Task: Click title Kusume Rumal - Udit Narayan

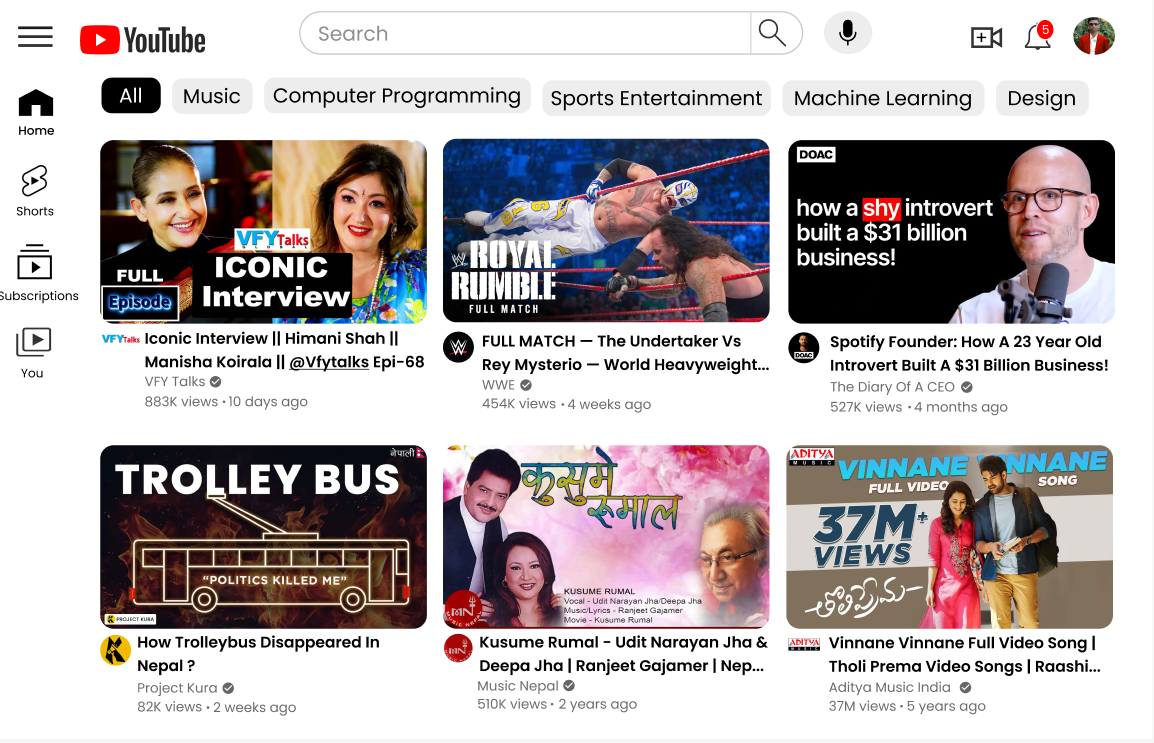Action: pyautogui.click(x=623, y=654)
